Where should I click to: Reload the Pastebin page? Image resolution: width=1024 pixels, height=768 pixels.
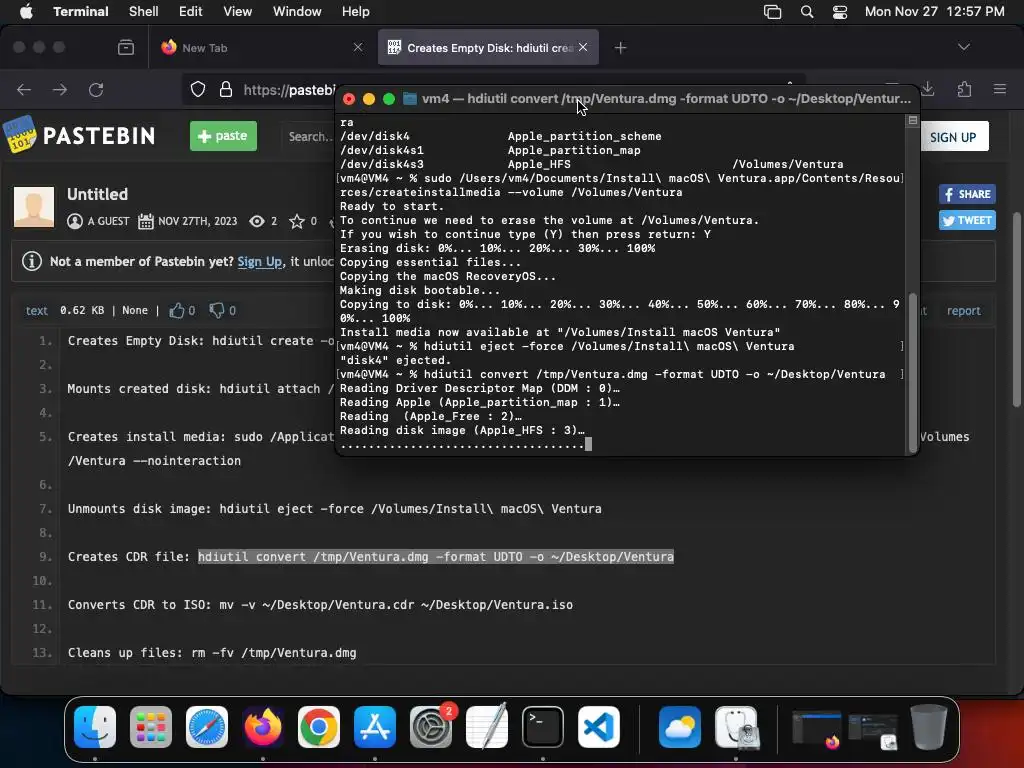click(x=96, y=89)
